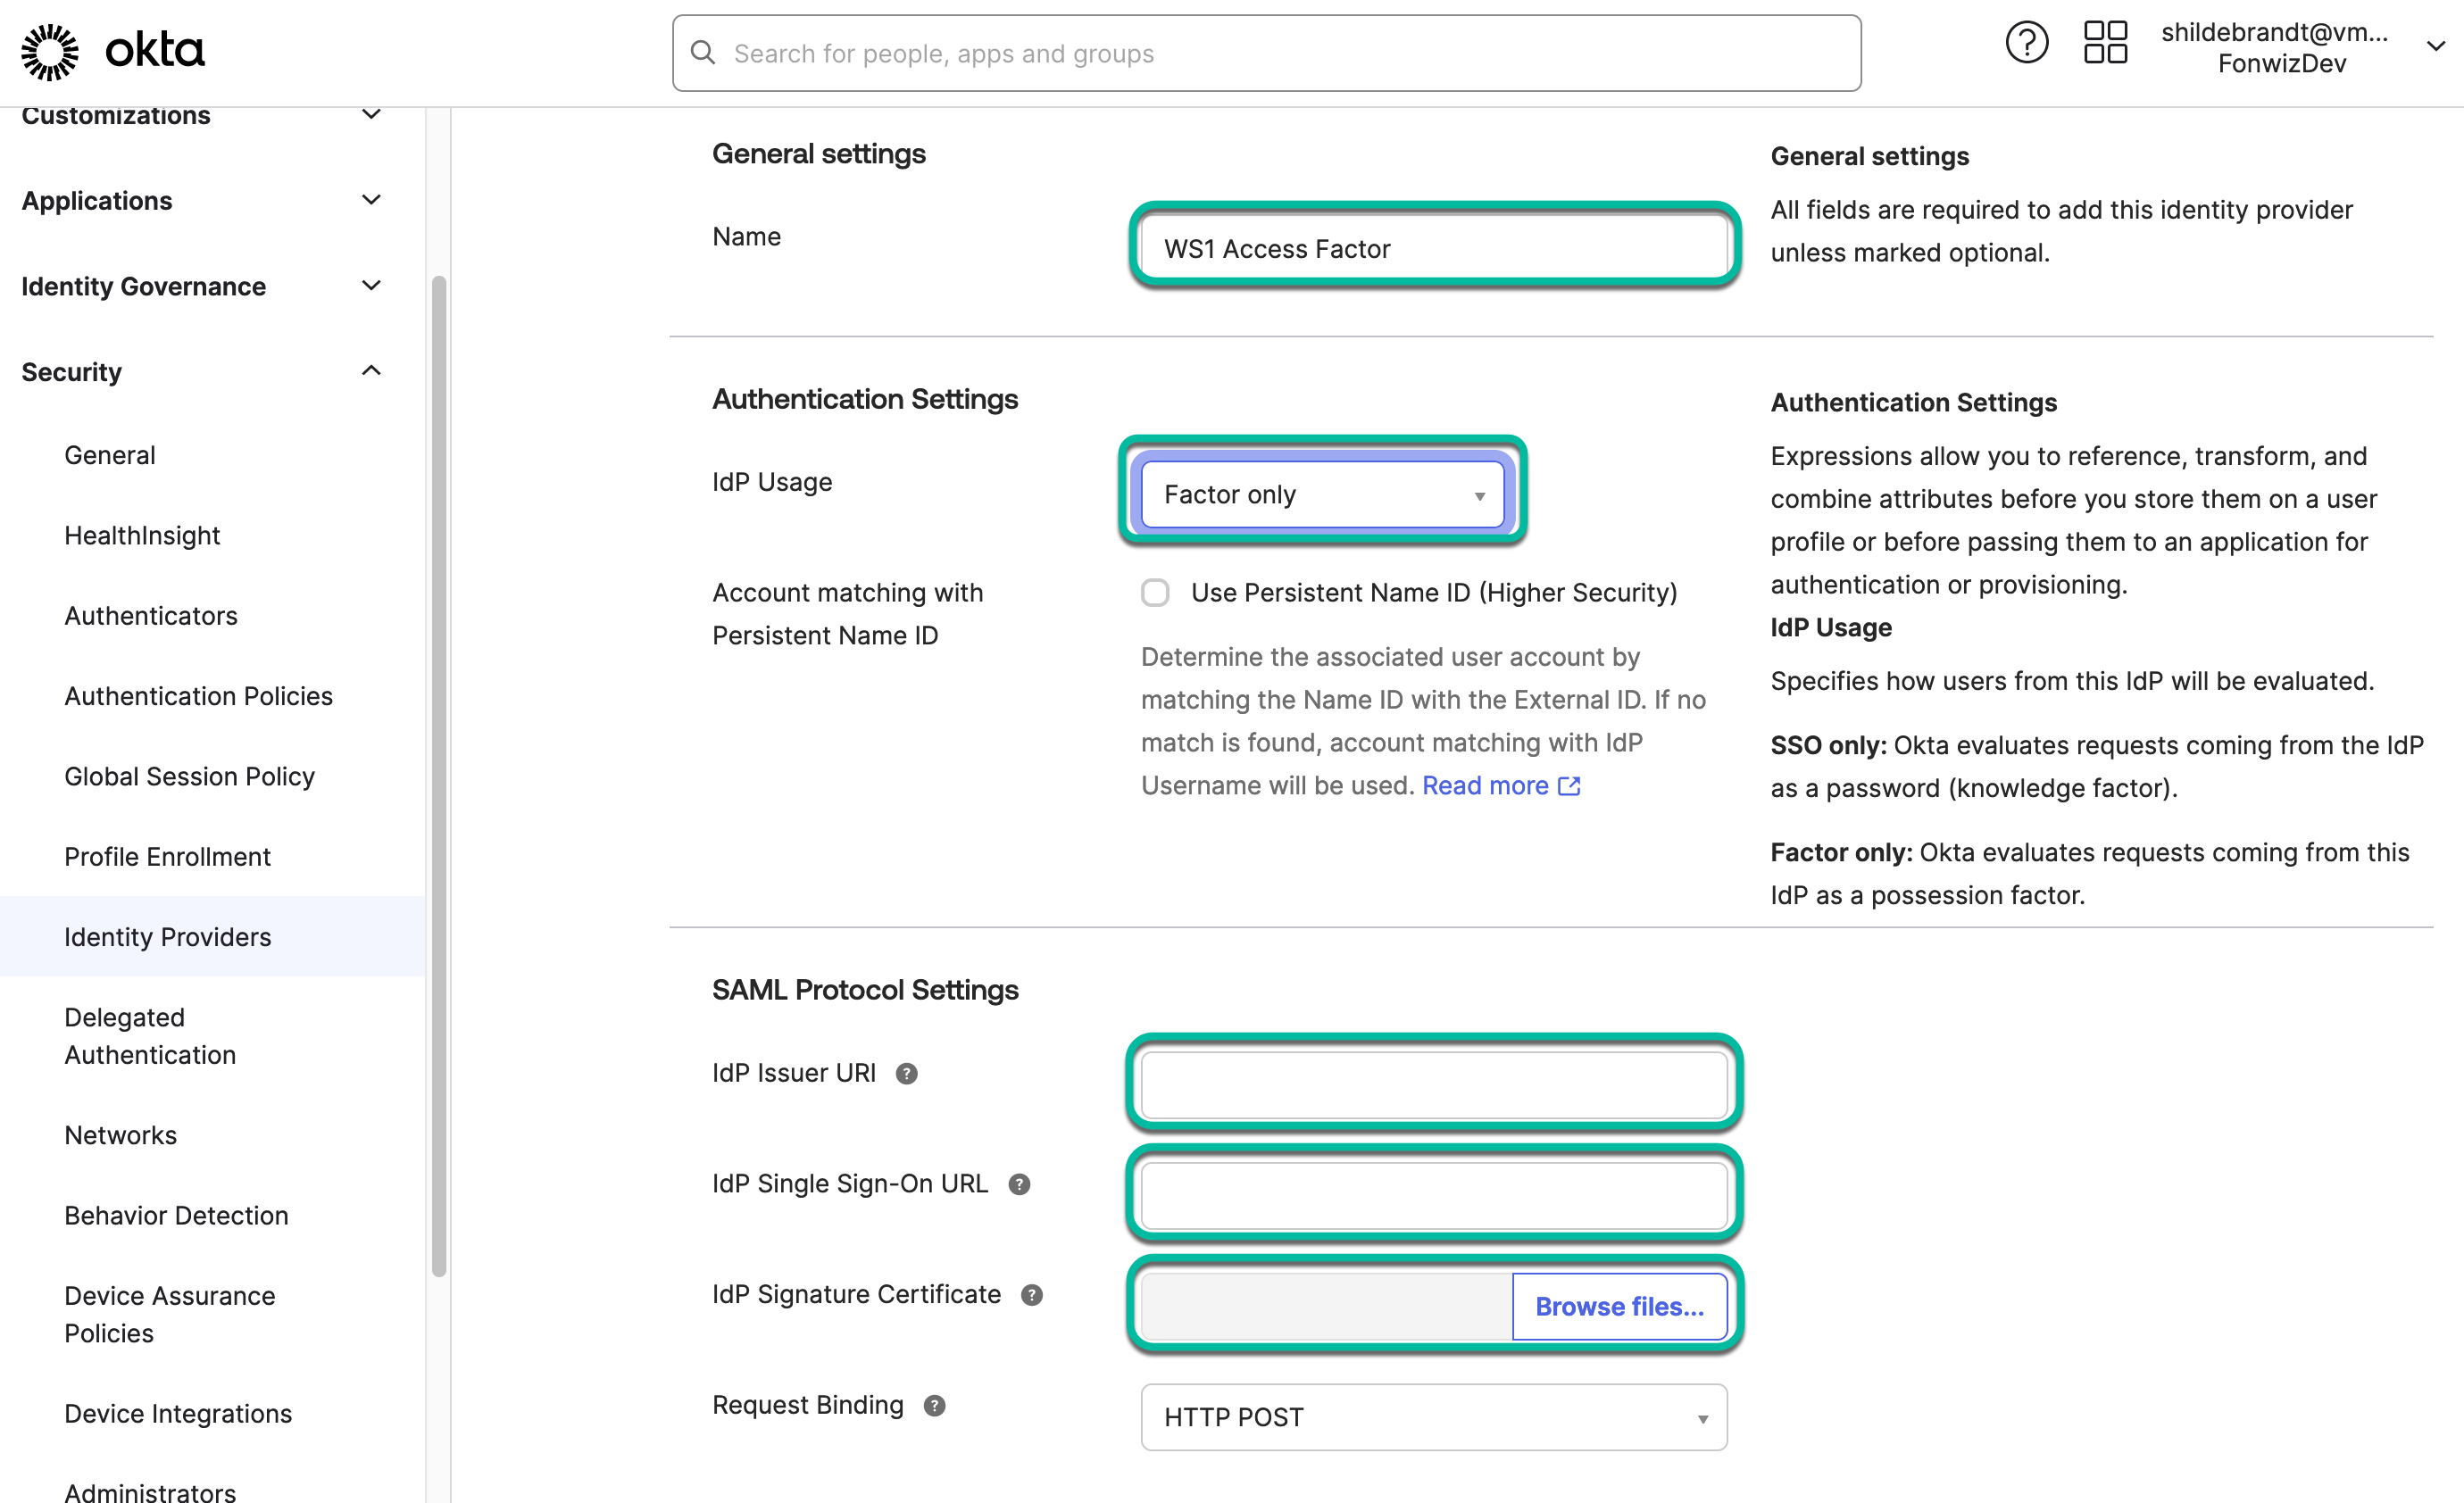Click the external link icon after Read more

point(1569,786)
